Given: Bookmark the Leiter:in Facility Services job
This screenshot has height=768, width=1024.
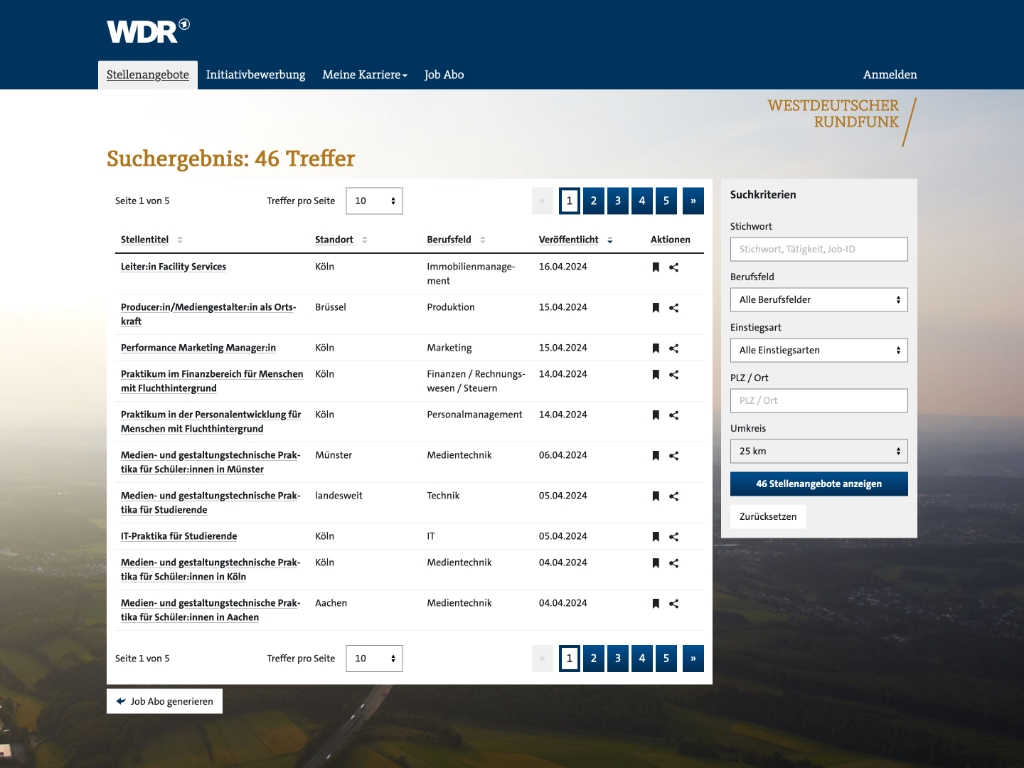Looking at the screenshot, I should click(x=656, y=267).
